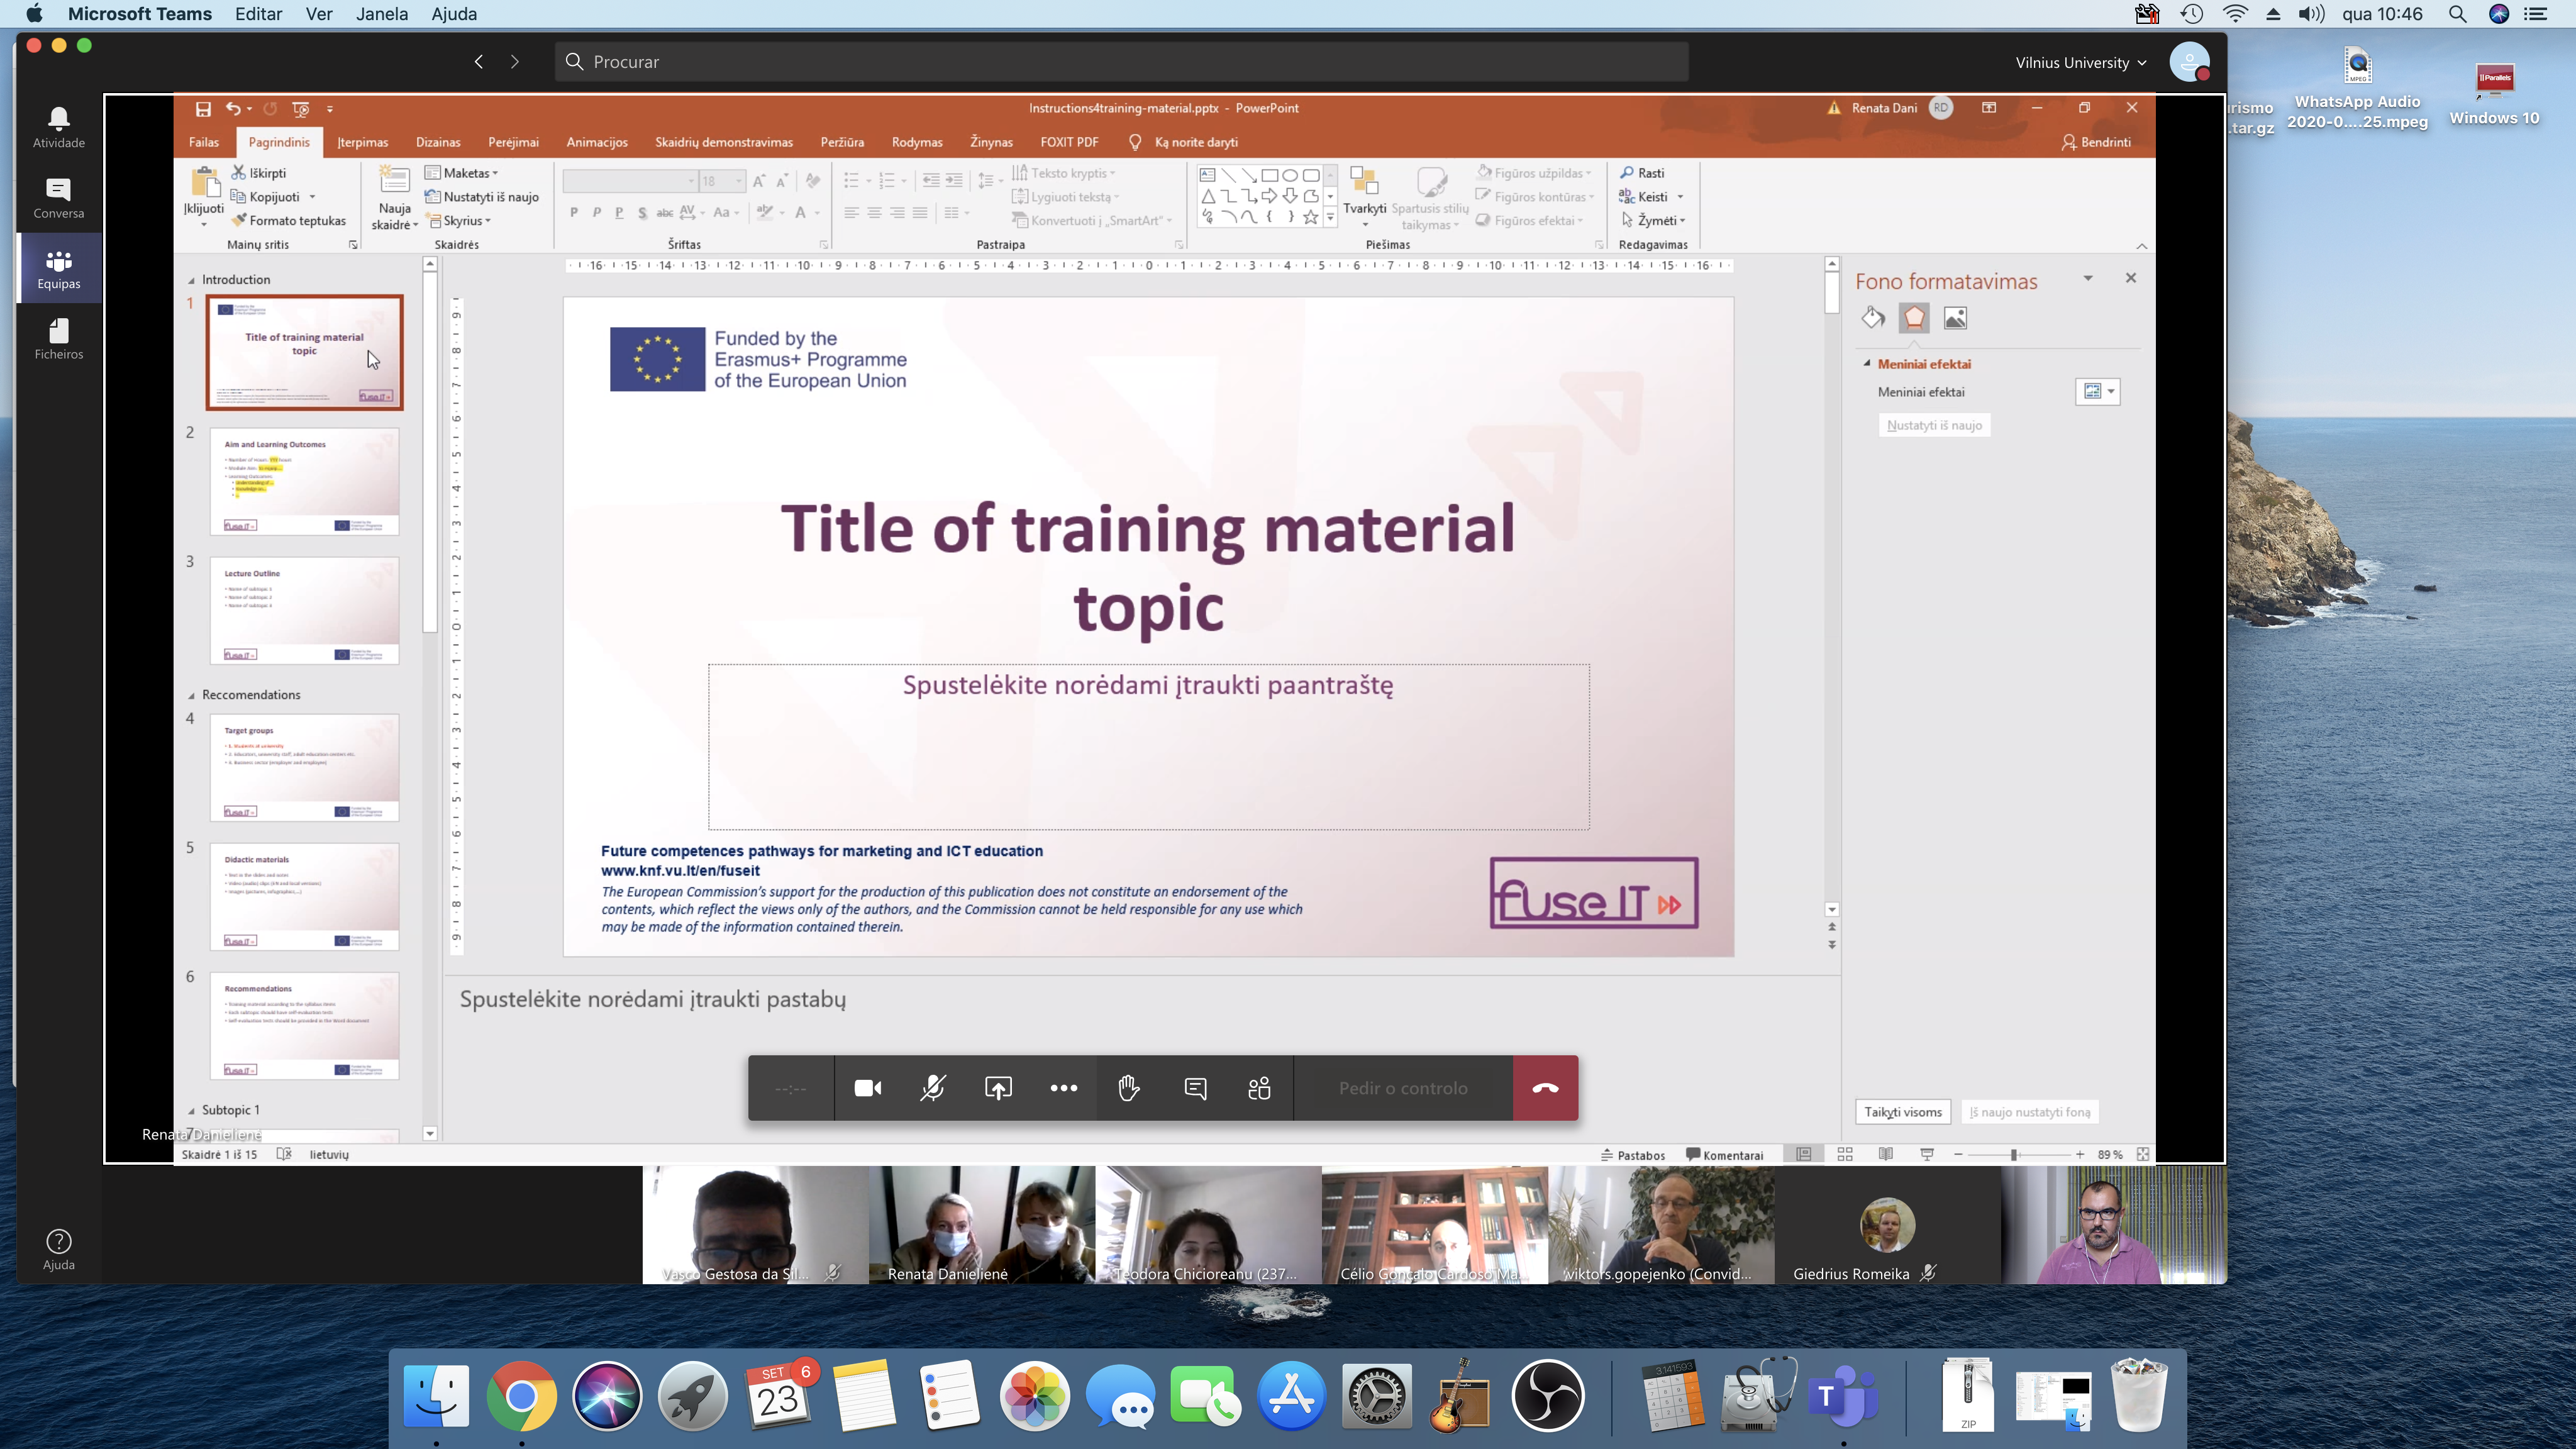Open Chrome from the Dock

point(521,1395)
